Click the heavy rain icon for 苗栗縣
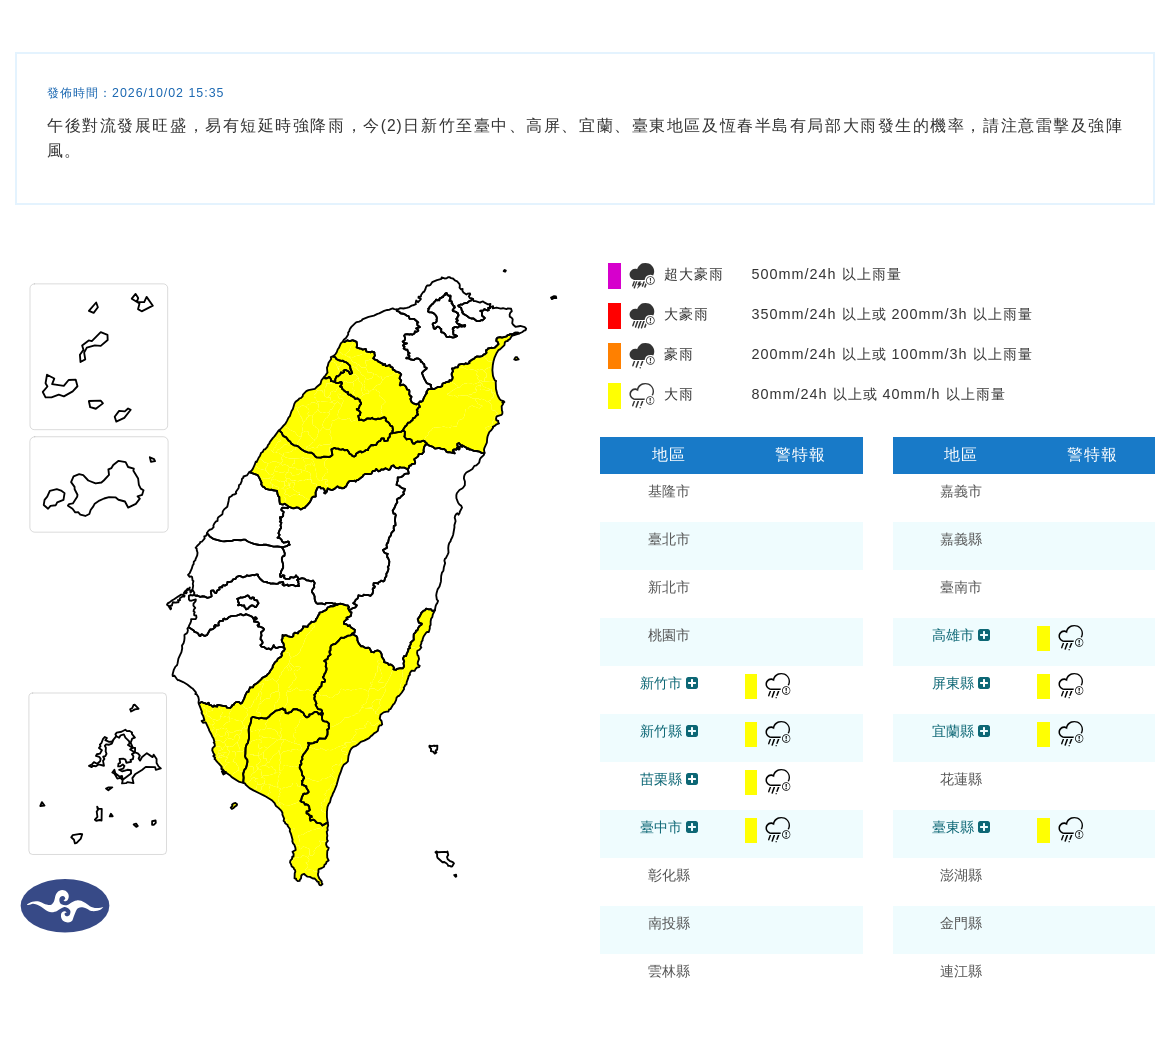This screenshot has height=1040, width=1170. 778,781
